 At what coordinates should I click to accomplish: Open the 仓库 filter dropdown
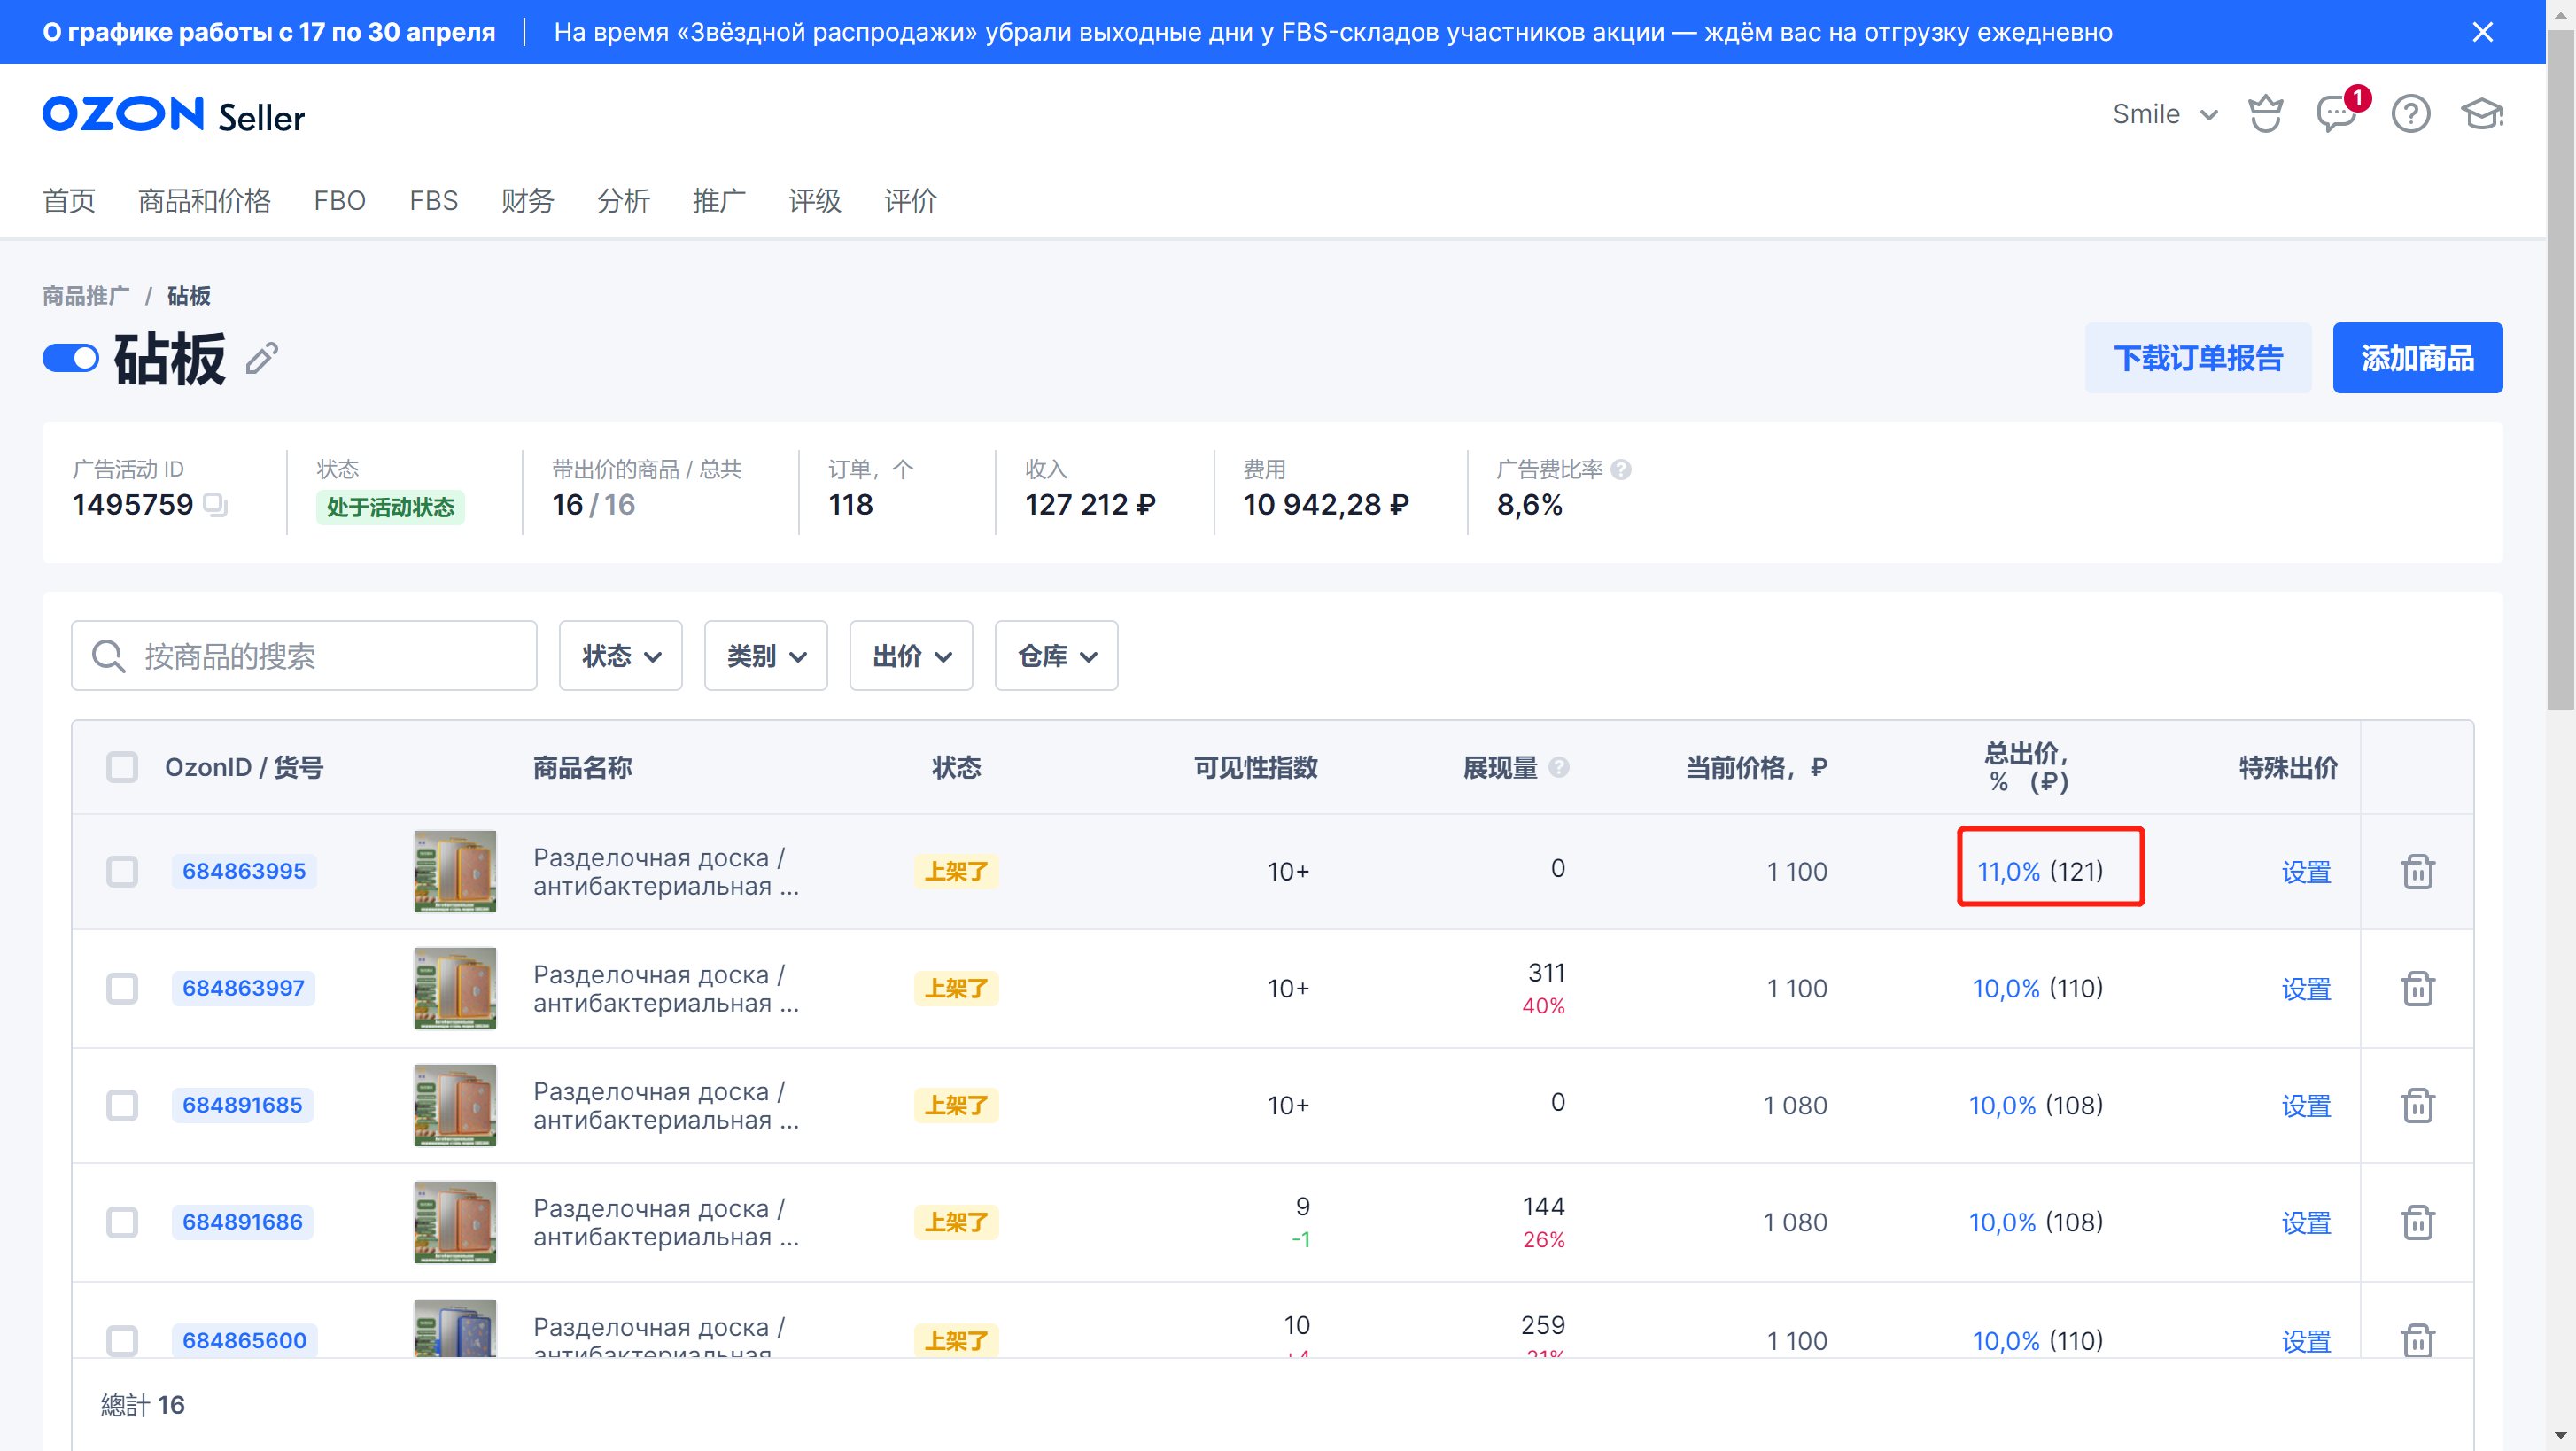coord(1056,656)
